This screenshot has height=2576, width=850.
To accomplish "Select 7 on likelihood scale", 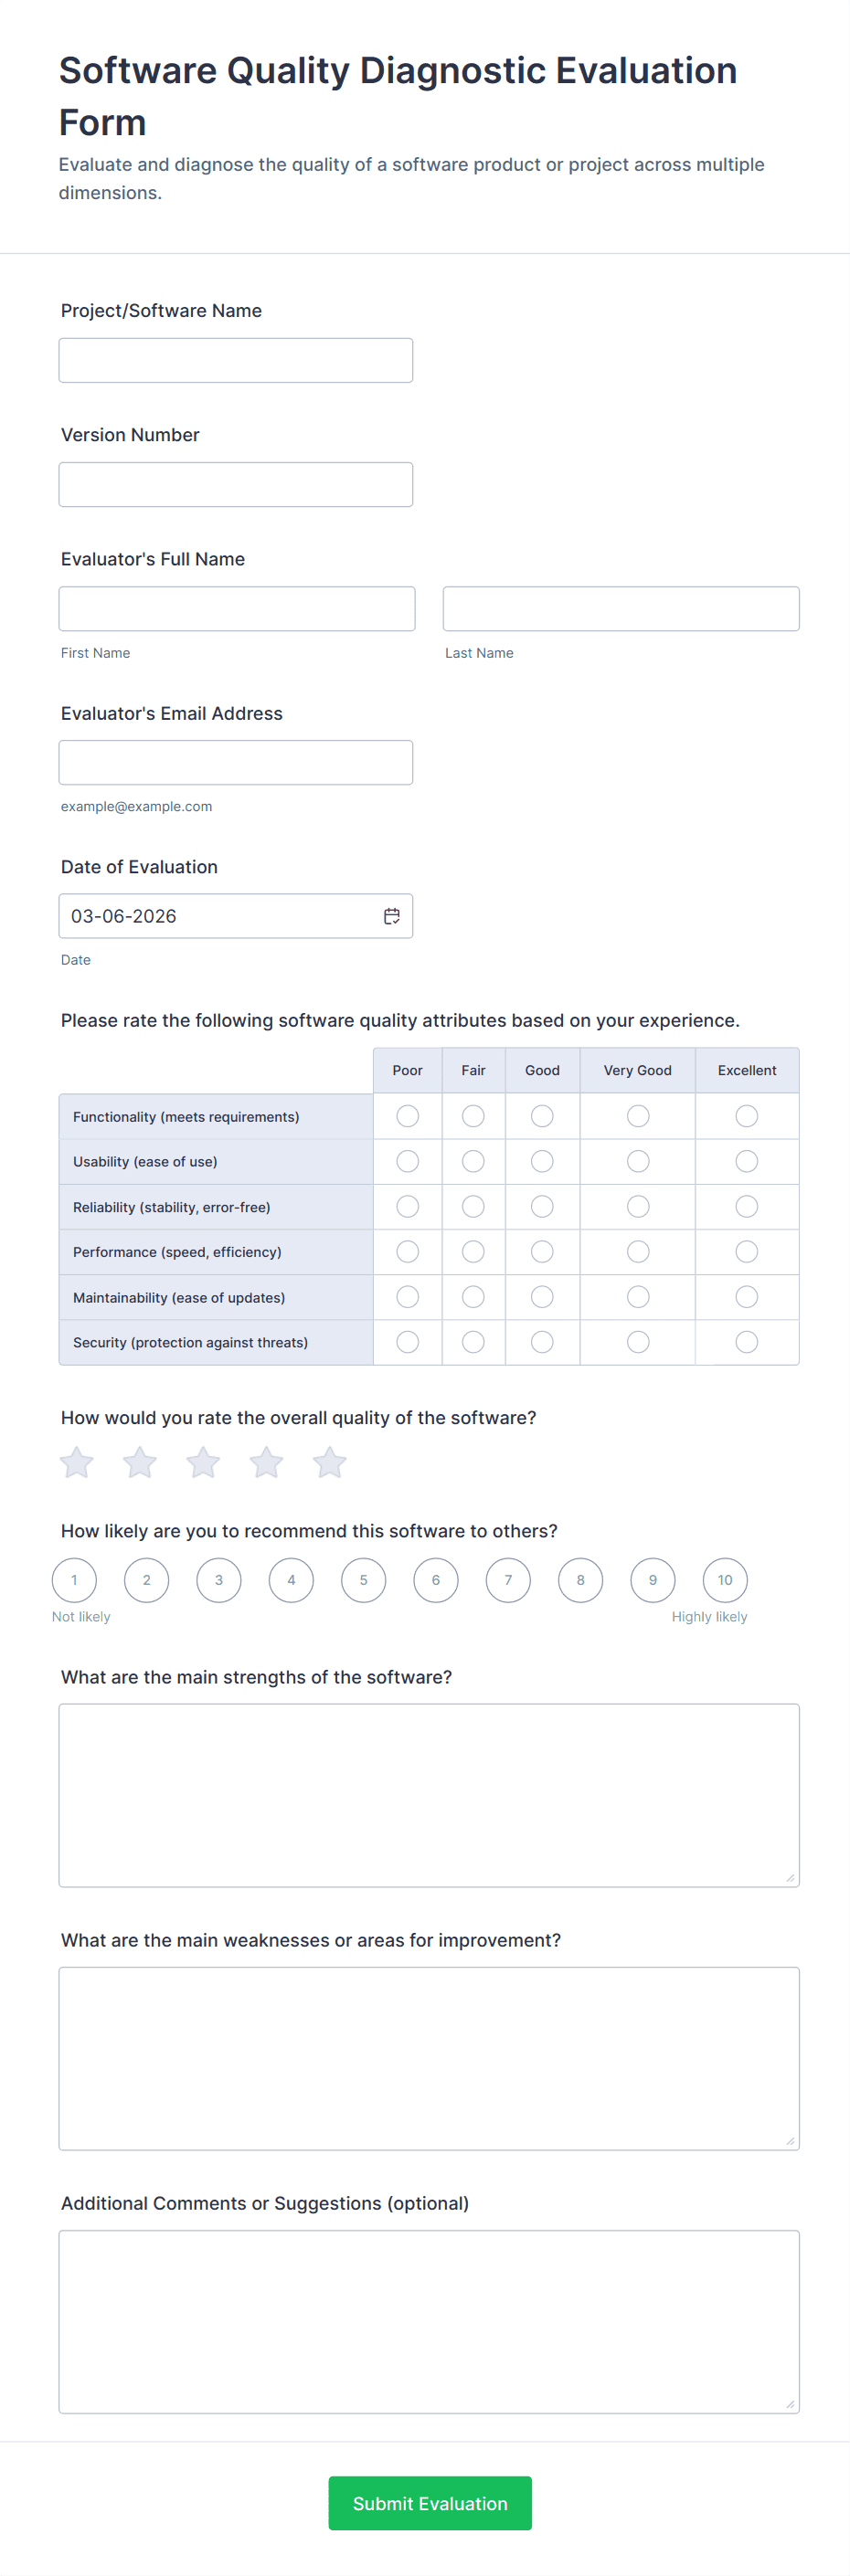I will [508, 1580].
